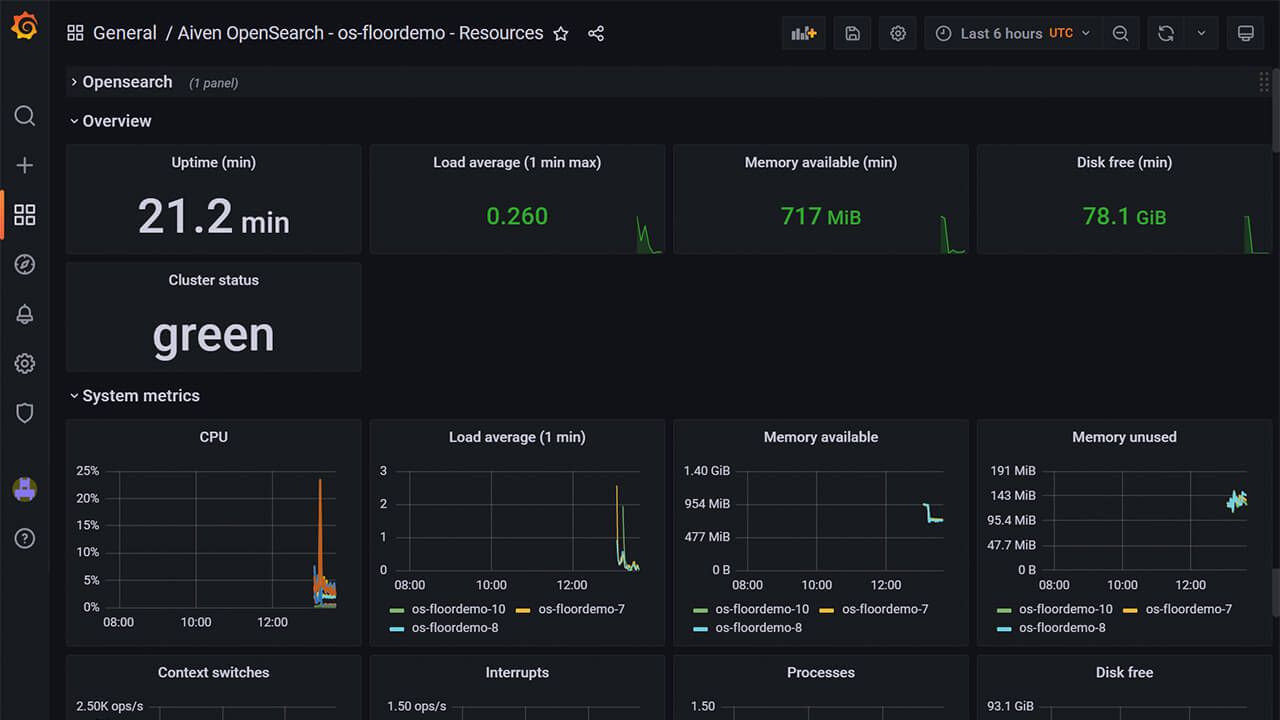Image resolution: width=1280 pixels, height=720 pixels.
Task: Open the Load average (1 min) panel title menu
Action: 517,437
